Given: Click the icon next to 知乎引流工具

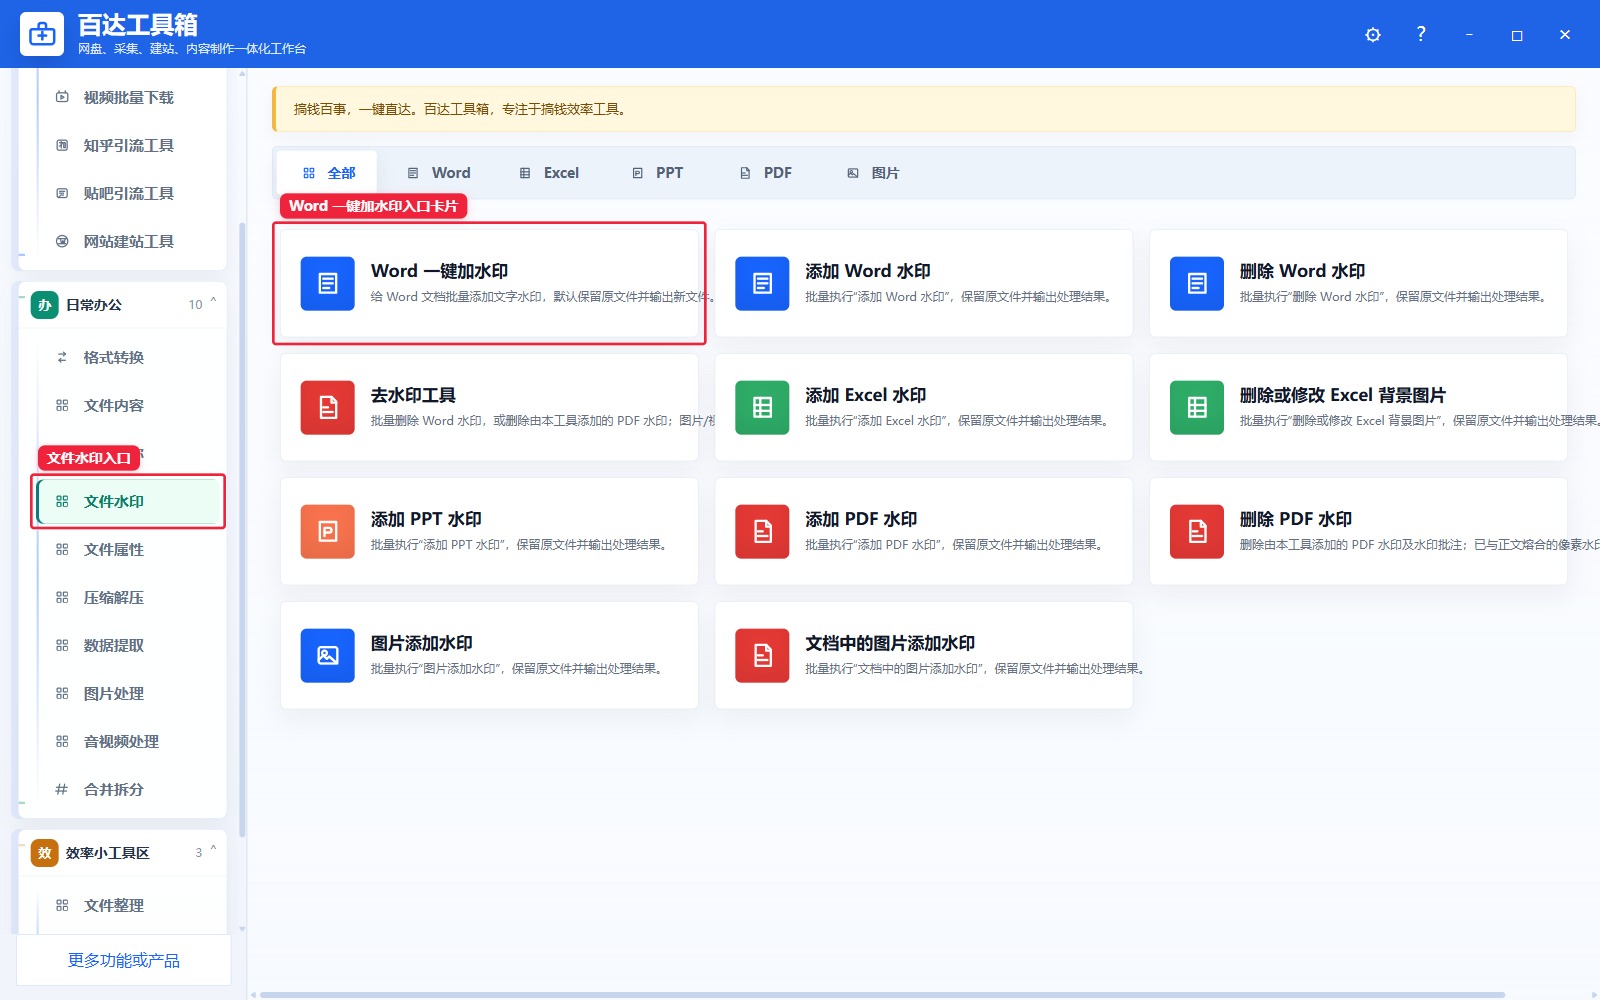Looking at the screenshot, I should 62,145.
